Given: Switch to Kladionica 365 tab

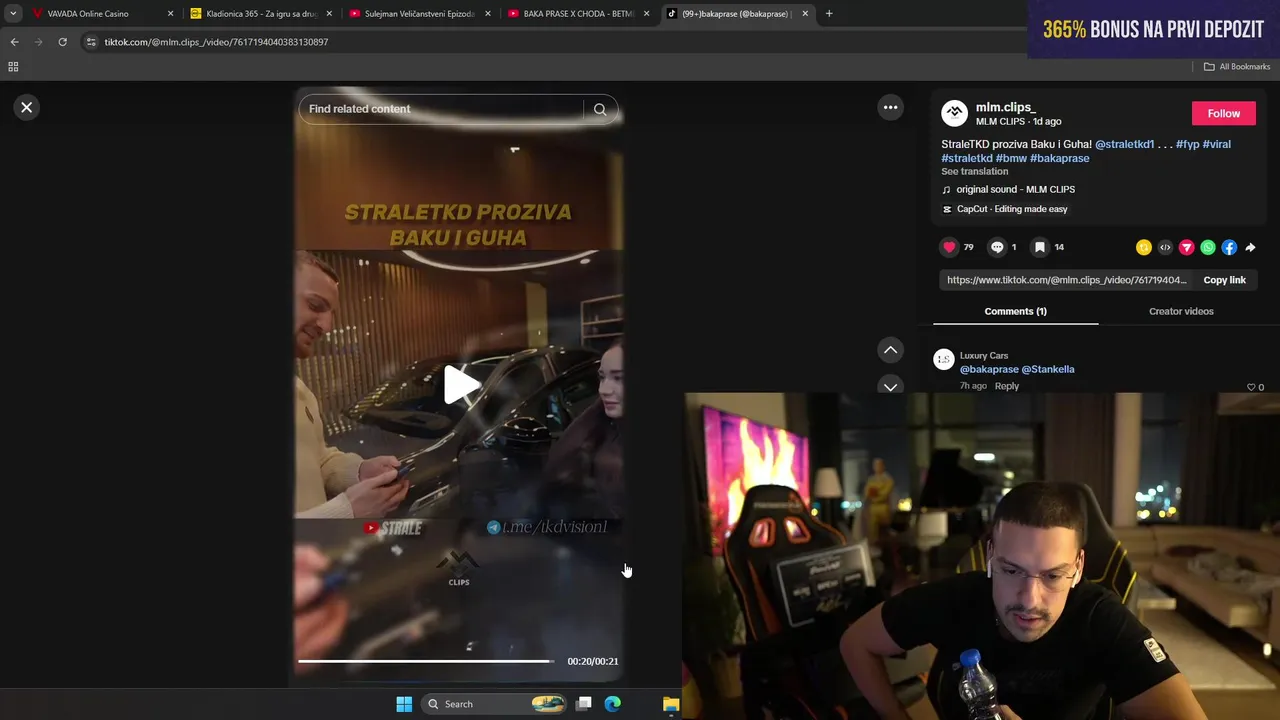Looking at the screenshot, I should pos(260,14).
